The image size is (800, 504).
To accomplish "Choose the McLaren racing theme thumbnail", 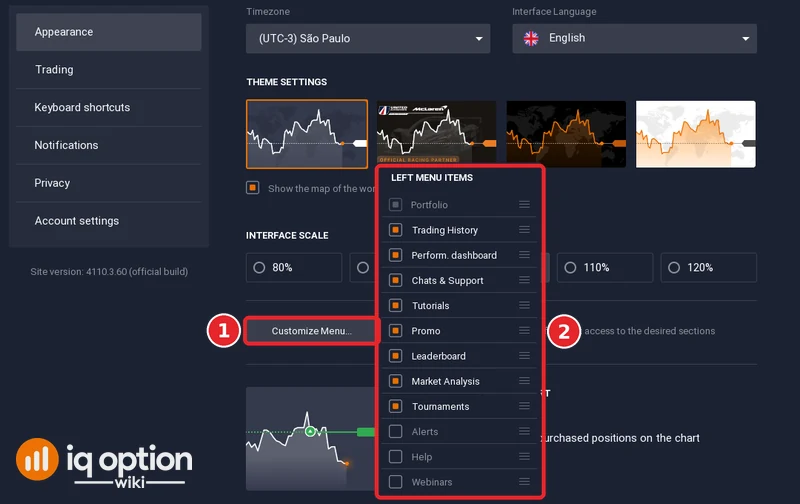I will coord(436,132).
